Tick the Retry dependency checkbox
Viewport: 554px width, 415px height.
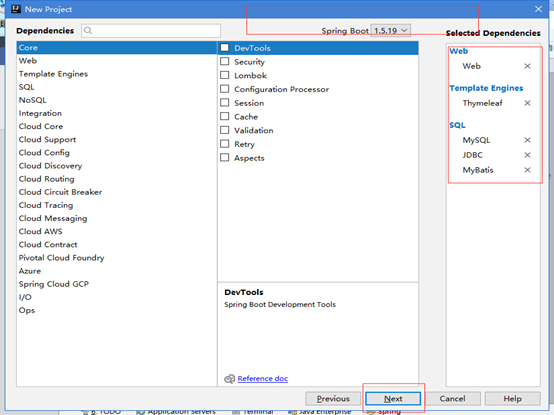pyautogui.click(x=225, y=144)
